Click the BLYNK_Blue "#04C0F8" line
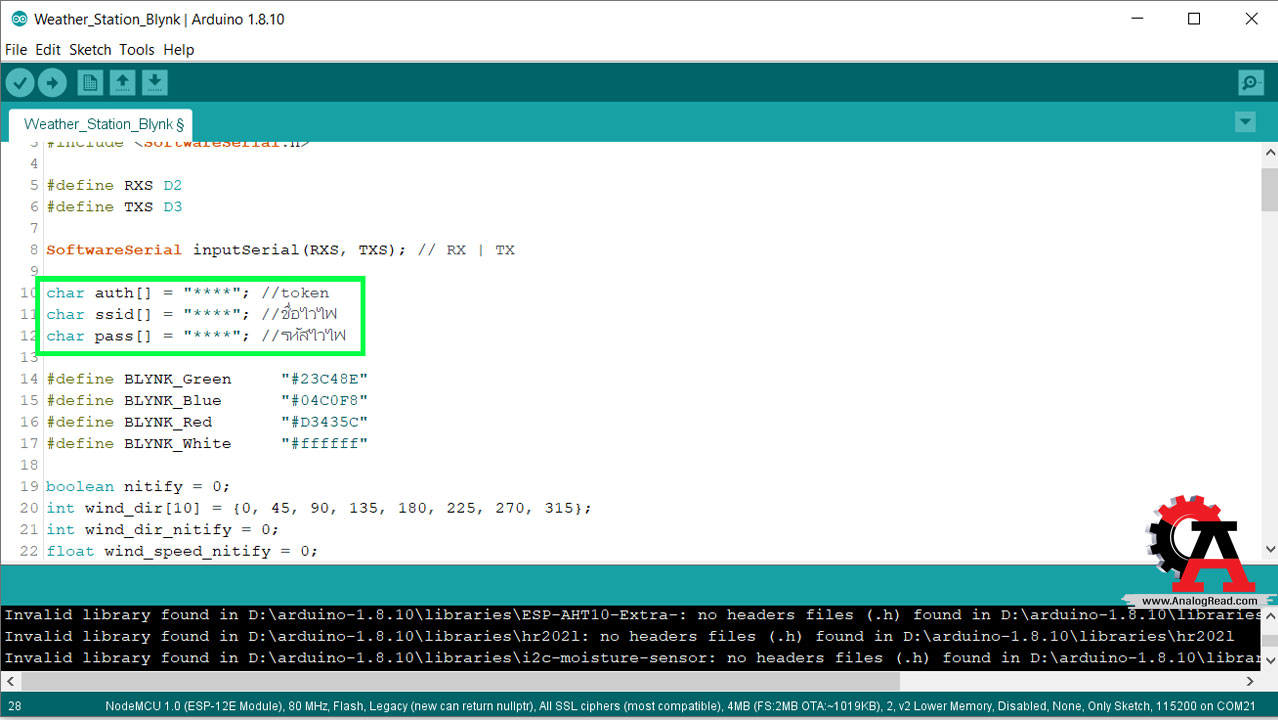This screenshot has height=720, width=1278. (207, 400)
